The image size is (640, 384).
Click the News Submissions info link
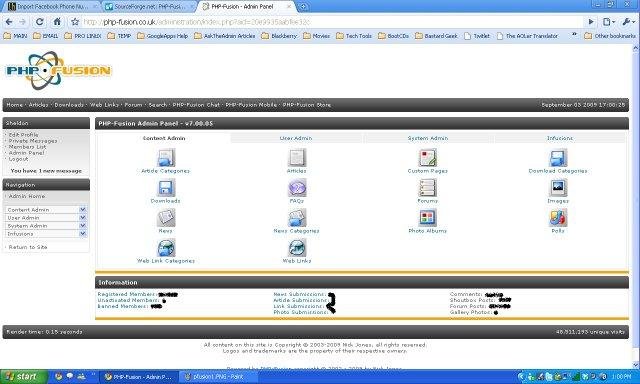tap(299, 294)
